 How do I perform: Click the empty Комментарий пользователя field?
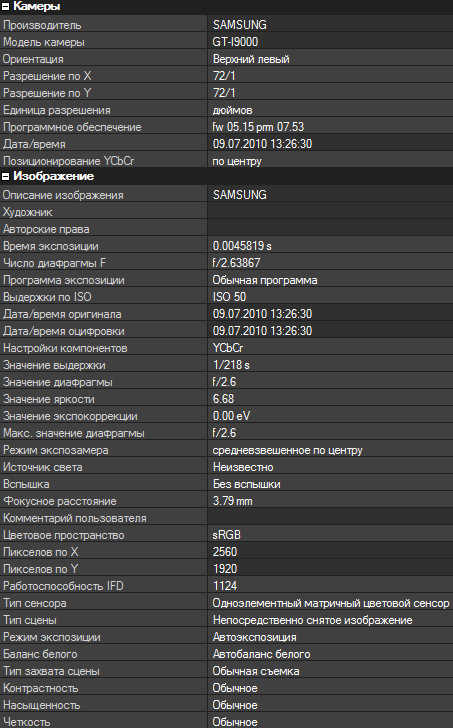click(330, 518)
